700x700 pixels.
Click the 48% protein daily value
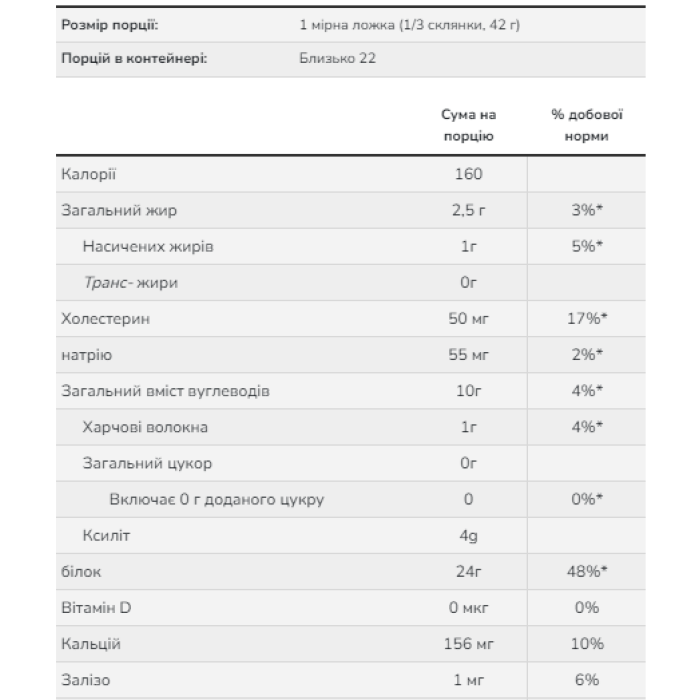click(587, 572)
